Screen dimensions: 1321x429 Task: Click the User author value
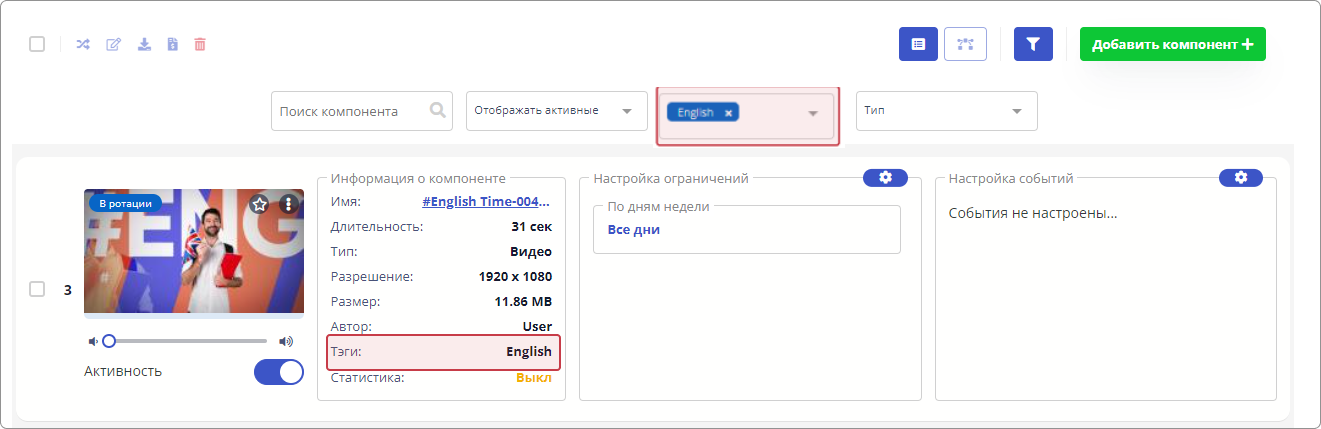(537, 326)
